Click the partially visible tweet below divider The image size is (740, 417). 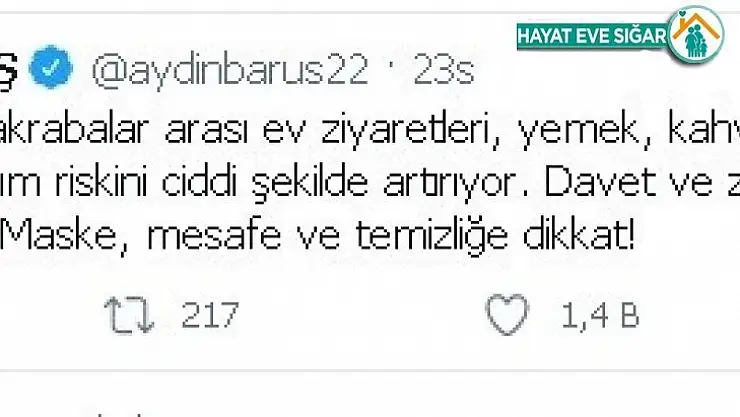(x=118, y=412)
